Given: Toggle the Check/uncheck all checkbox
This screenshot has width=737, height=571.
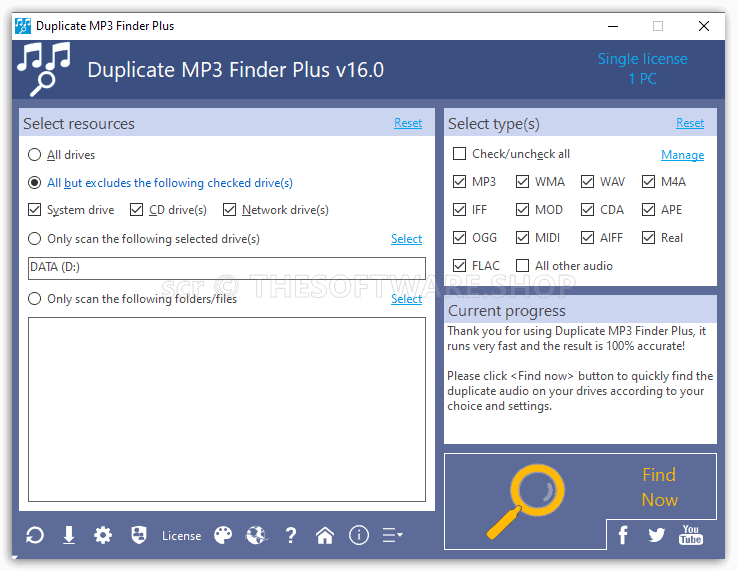Looking at the screenshot, I should pyautogui.click(x=459, y=154).
